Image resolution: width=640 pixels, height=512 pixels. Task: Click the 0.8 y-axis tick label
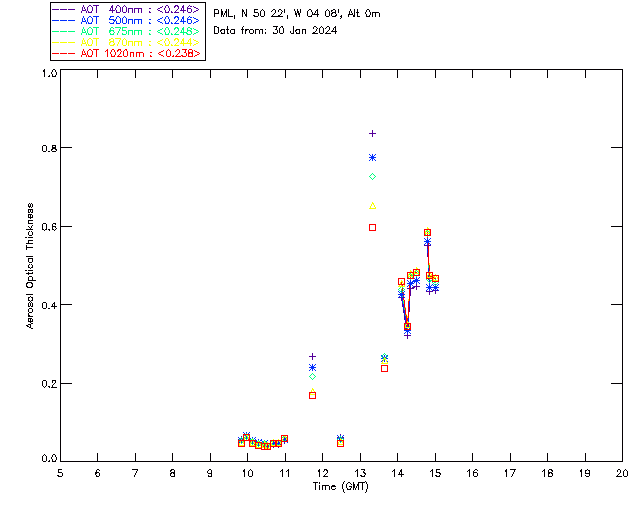[x=49, y=148]
